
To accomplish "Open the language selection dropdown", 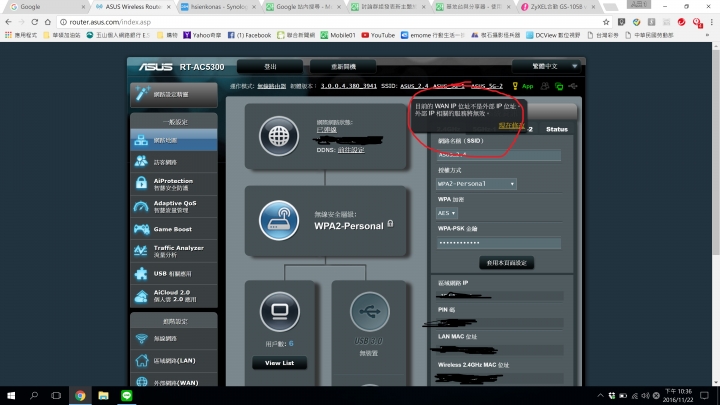I will coord(546,66).
